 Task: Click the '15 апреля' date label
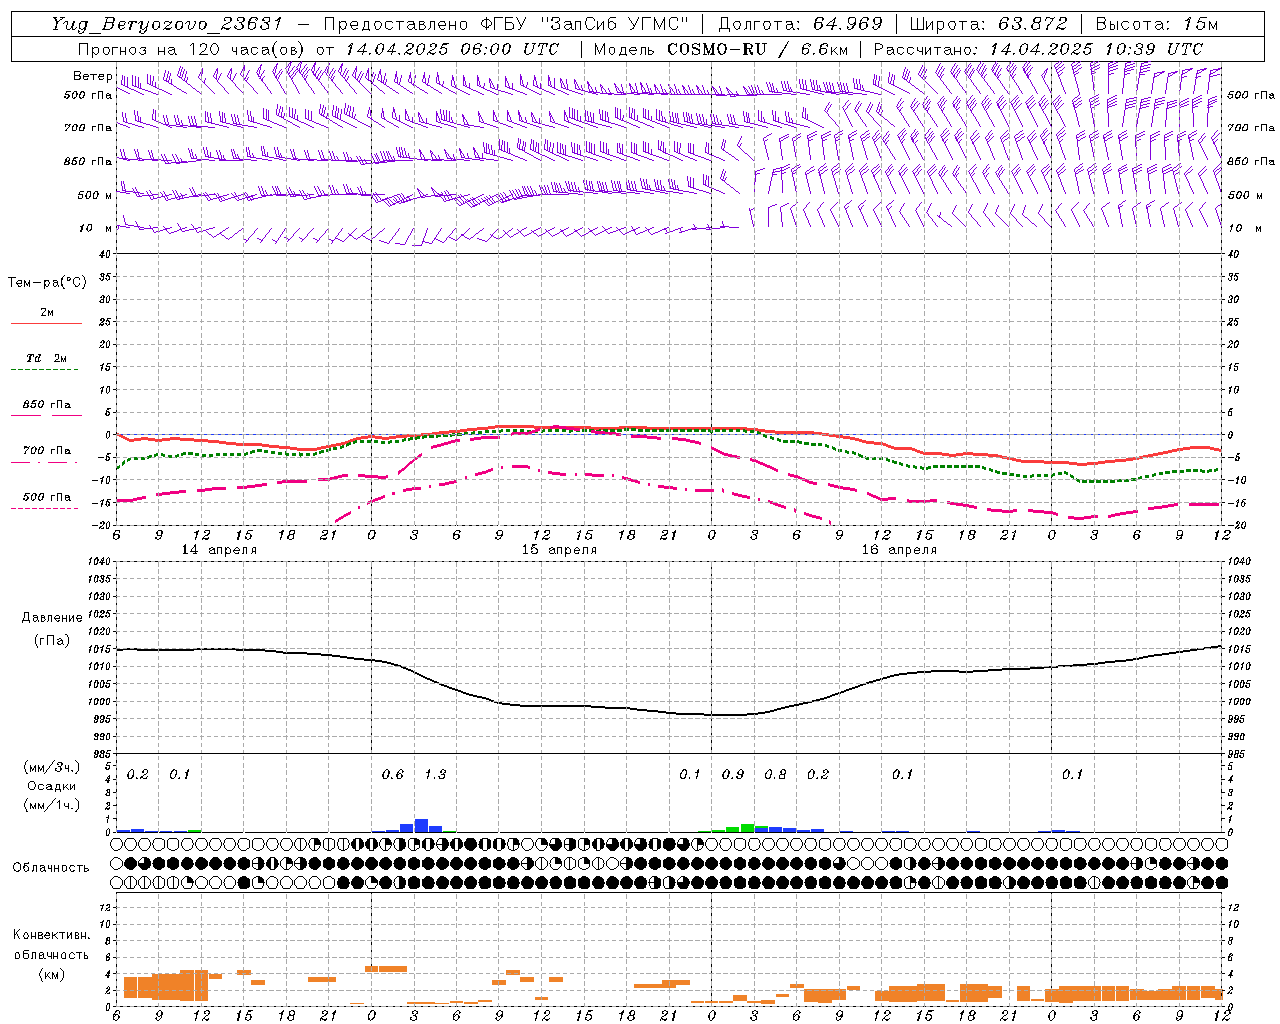559,550
